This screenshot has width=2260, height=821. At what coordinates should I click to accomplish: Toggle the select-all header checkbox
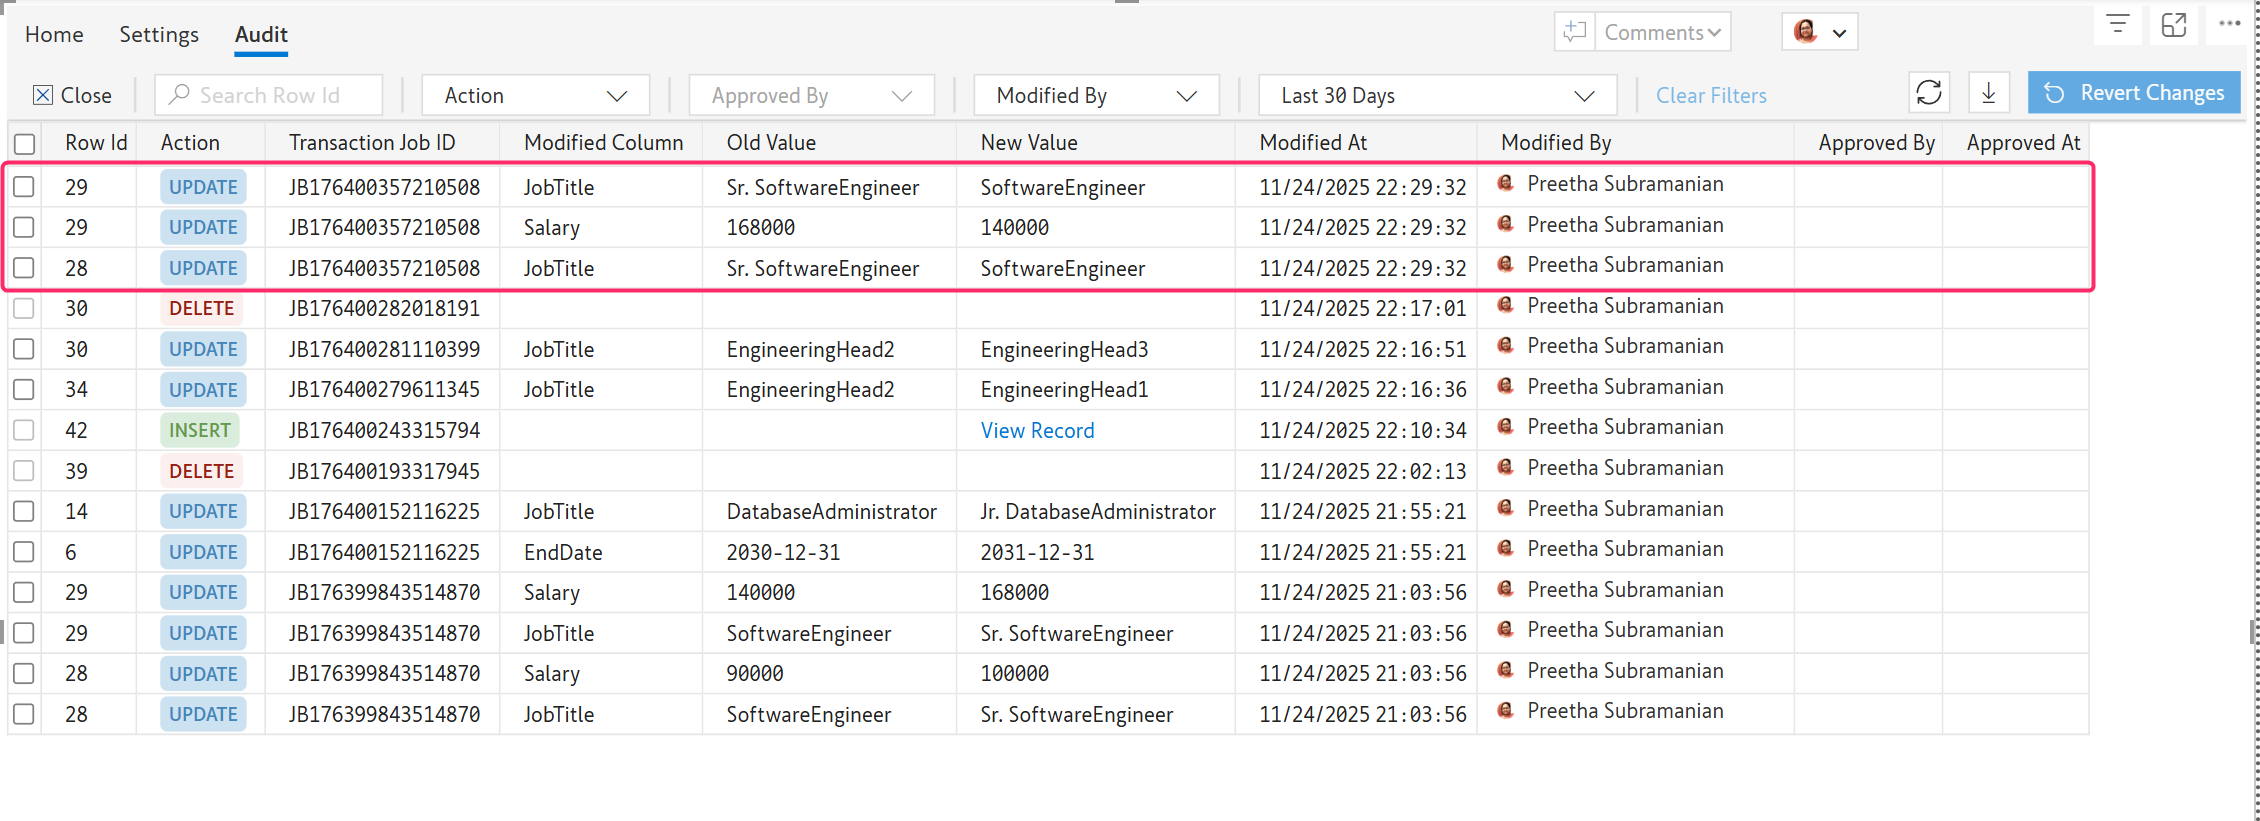(25, 144)
